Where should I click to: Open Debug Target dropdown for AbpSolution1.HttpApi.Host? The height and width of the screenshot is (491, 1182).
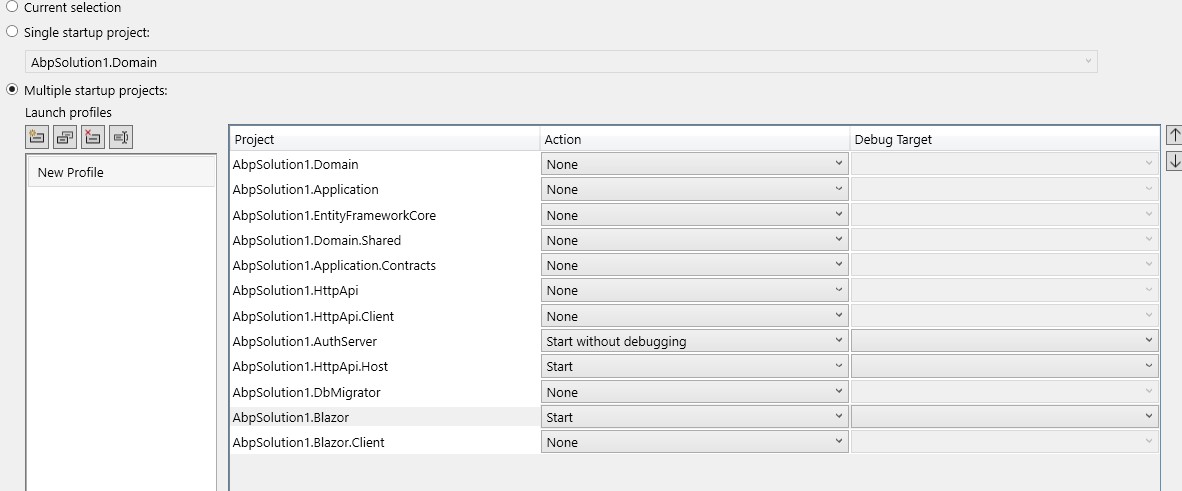coord(1004,366)
